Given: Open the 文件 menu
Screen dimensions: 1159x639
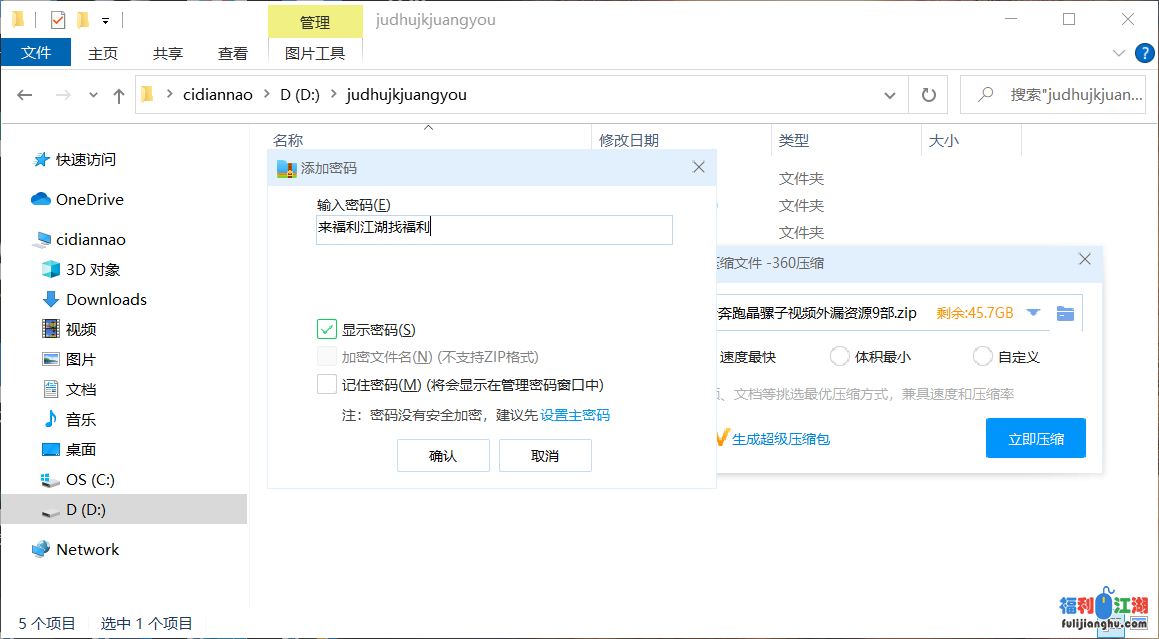Looking at the screenshot, I should pos(36,53).
